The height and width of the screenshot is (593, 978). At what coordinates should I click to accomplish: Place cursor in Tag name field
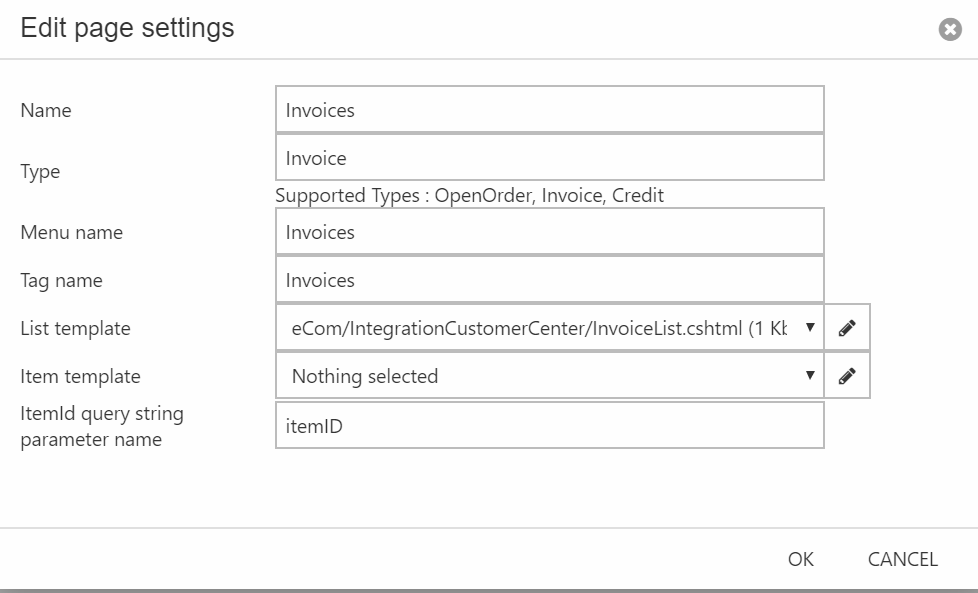tap(549, 280)
